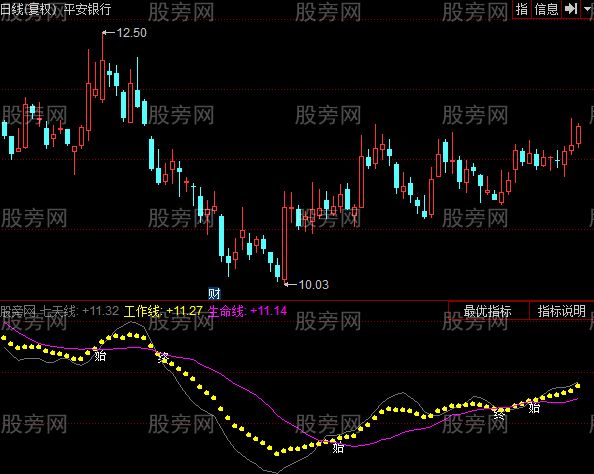The height and width of the screenshot is (474, 594).
Task: Select the 12.50 high price label
Action: tap(131, 33)
